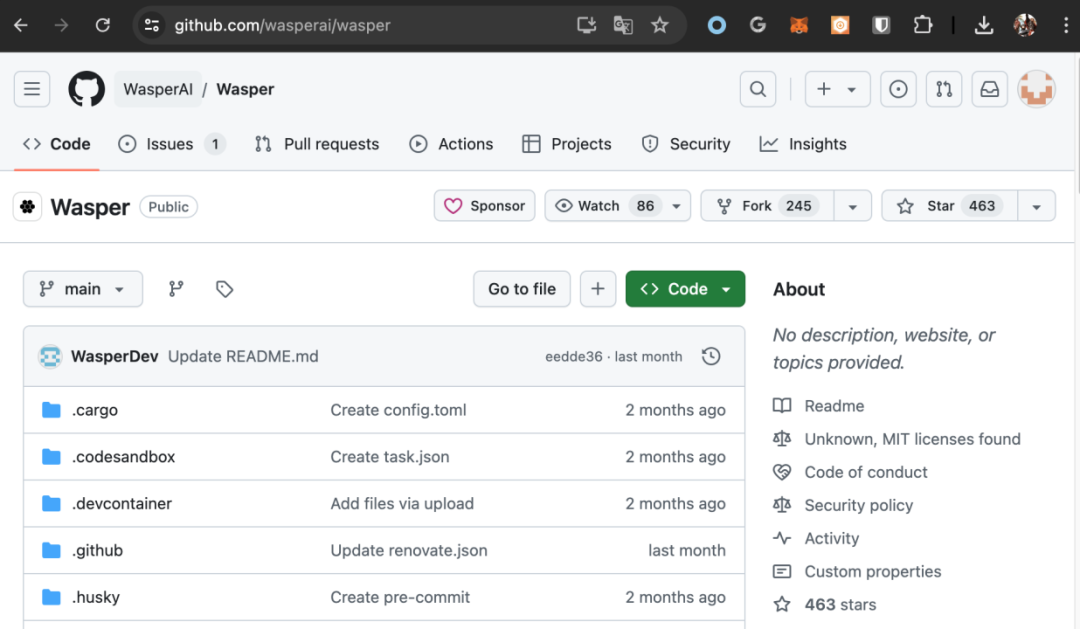
Task: Open Activity link in About
Action: point(832,538)
